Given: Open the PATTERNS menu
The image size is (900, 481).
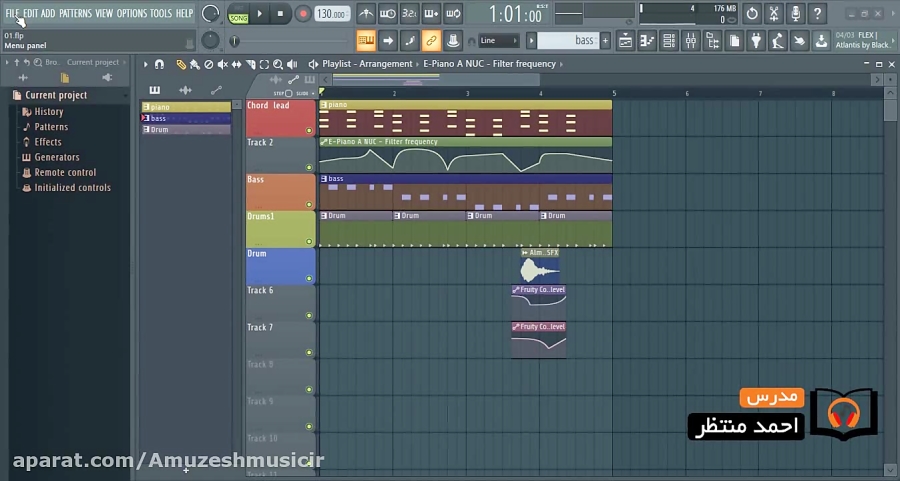Looking at the screenshot, I should (x=75, y=13).
